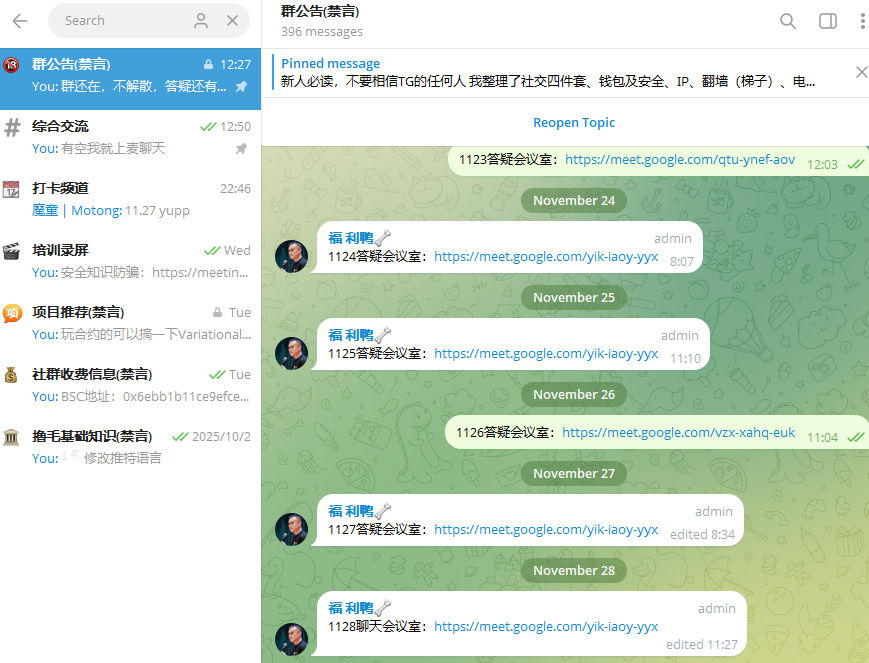869x663 pixels.
Task: Click the orange 项 icon of 项目推荐
Action: pyautogui.click(x=12, y=313)
